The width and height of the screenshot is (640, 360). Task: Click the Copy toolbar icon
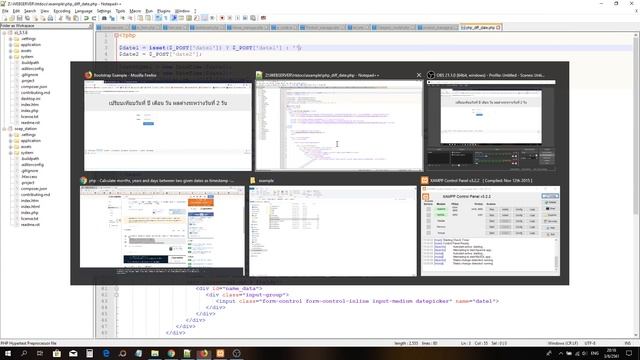(x=68, y=18)
